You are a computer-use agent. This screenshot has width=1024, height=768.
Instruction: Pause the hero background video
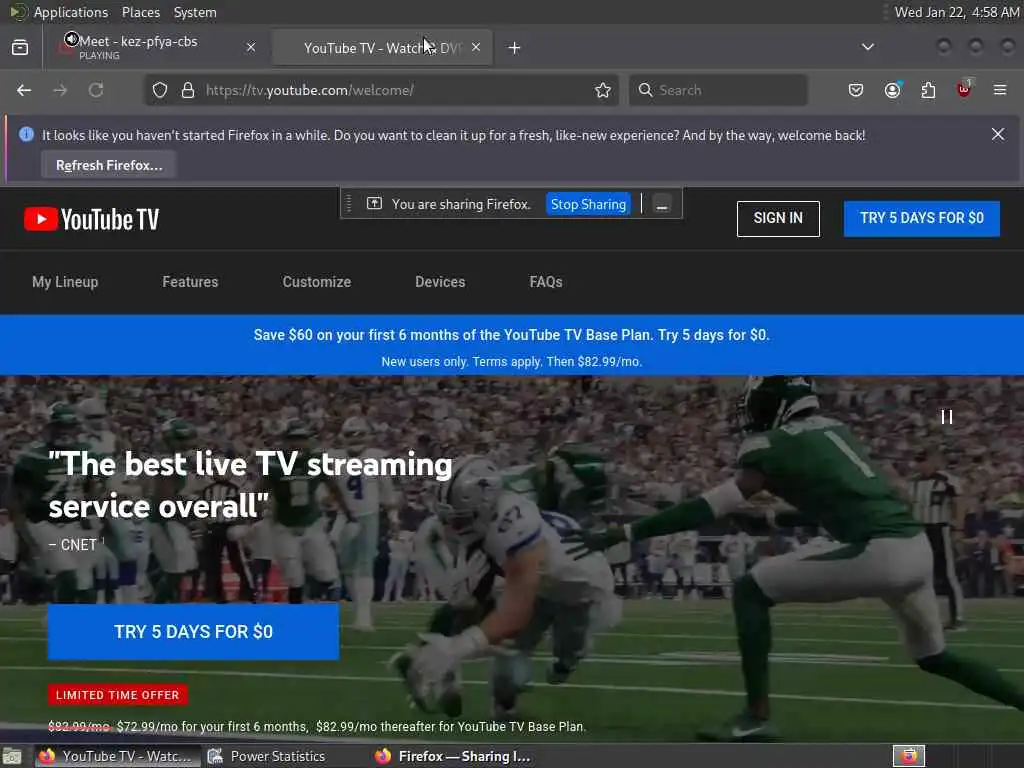tap(946, 417)
